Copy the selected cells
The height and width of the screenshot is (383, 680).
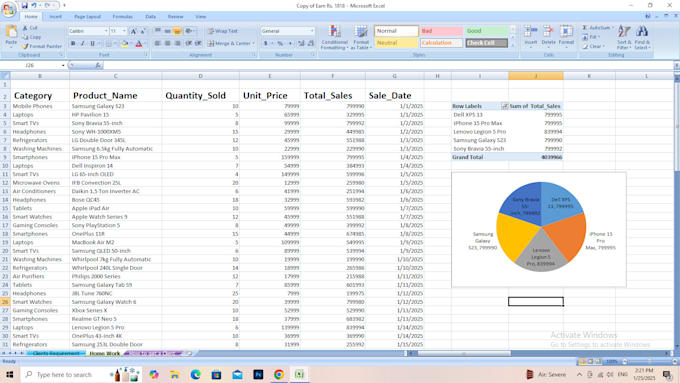click(x=32, y=37)
